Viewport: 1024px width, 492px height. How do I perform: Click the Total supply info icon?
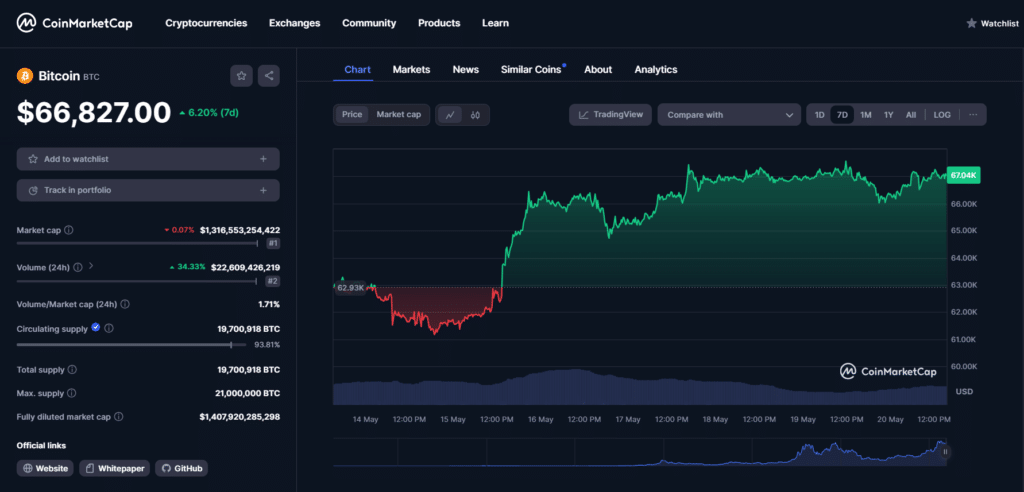72,369
